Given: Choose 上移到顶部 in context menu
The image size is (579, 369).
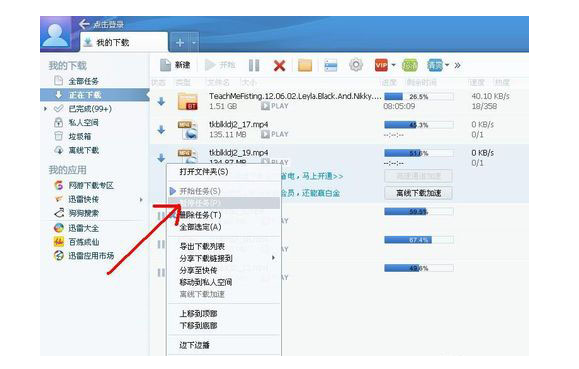Looking at the screenshot, I should (x=223, y=314).
